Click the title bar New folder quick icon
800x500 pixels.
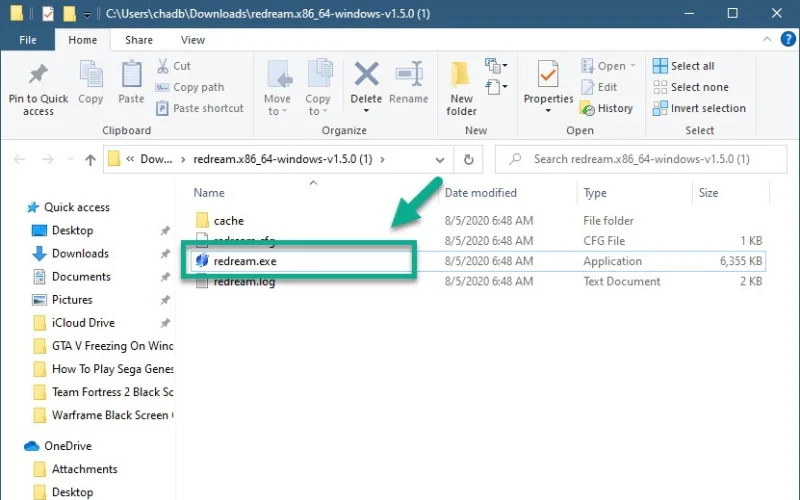click(69, 14)
